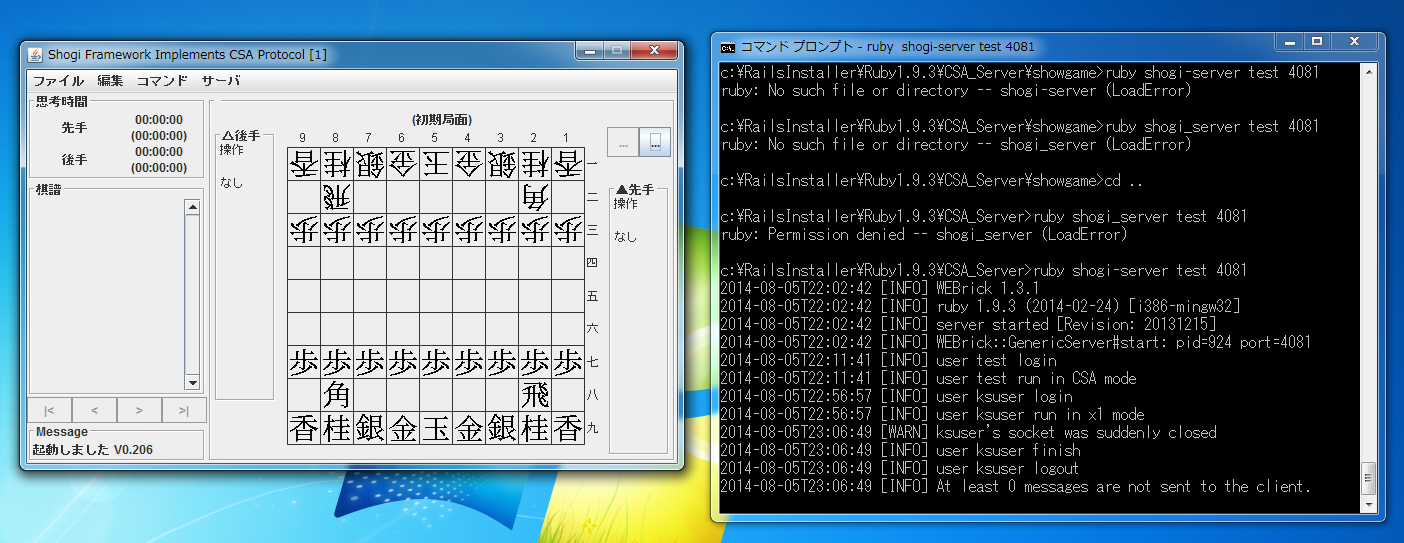1404x543 pixels.
Task: Select the inverted 飛 rook on rank 二
Action: click(x=337, y=196)
